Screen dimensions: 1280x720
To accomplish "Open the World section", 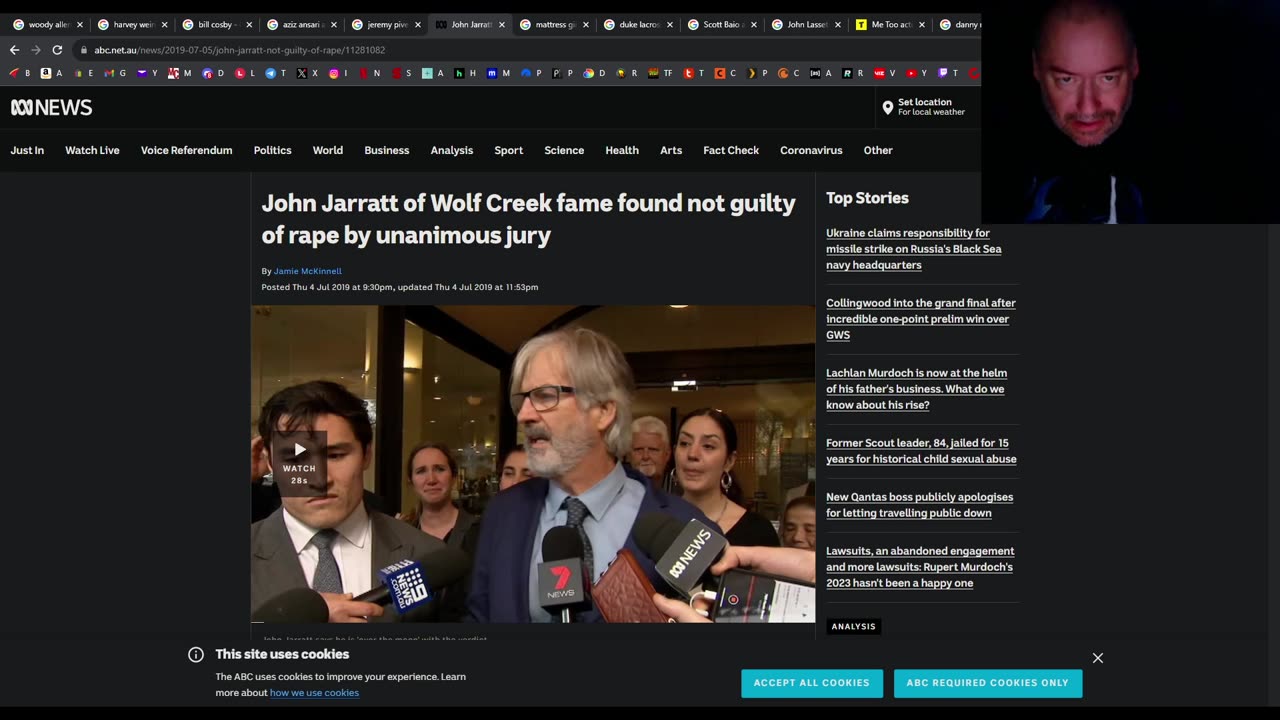I will 328,150.
